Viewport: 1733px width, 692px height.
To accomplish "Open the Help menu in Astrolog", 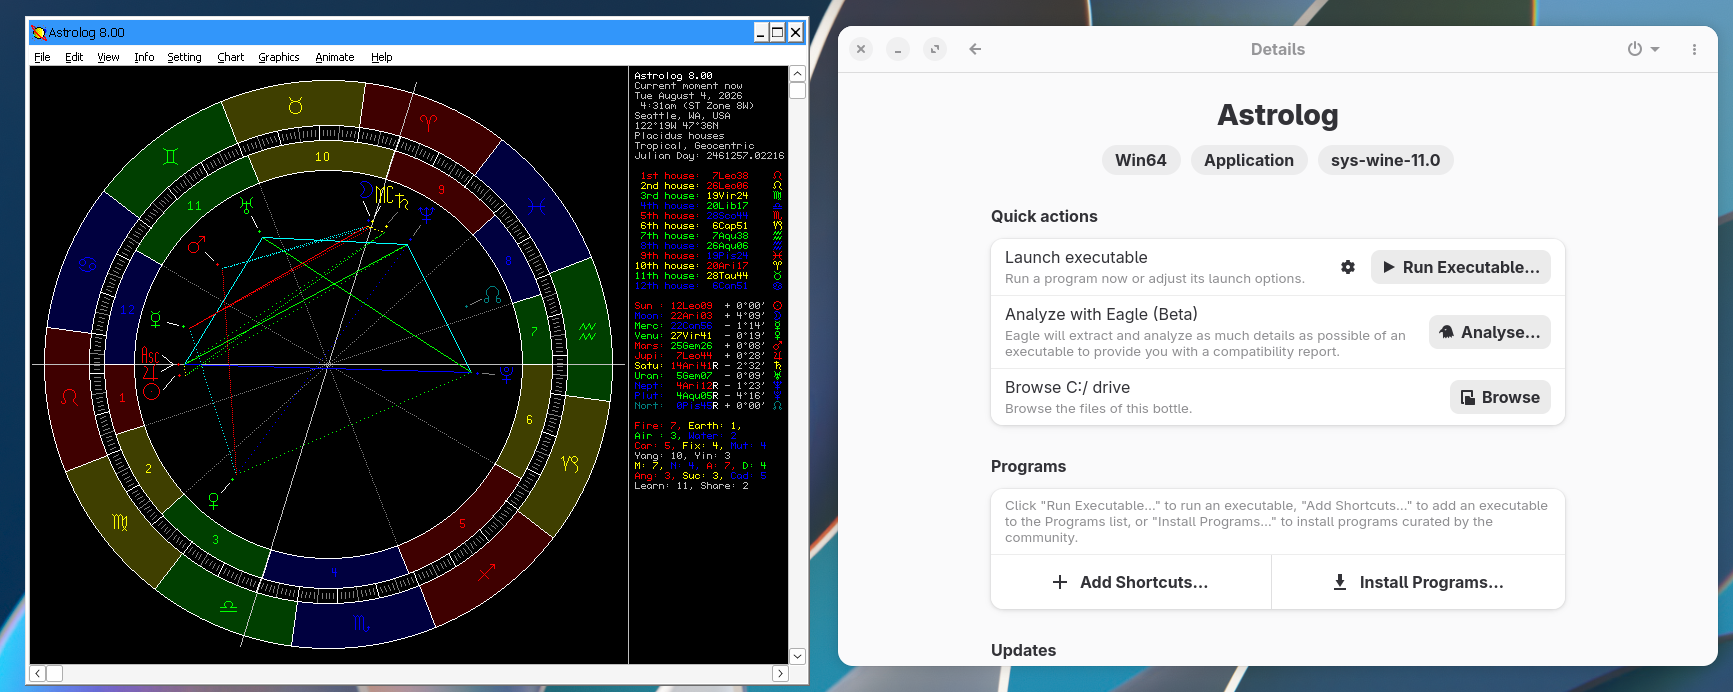I will click(x=382, y=57).
